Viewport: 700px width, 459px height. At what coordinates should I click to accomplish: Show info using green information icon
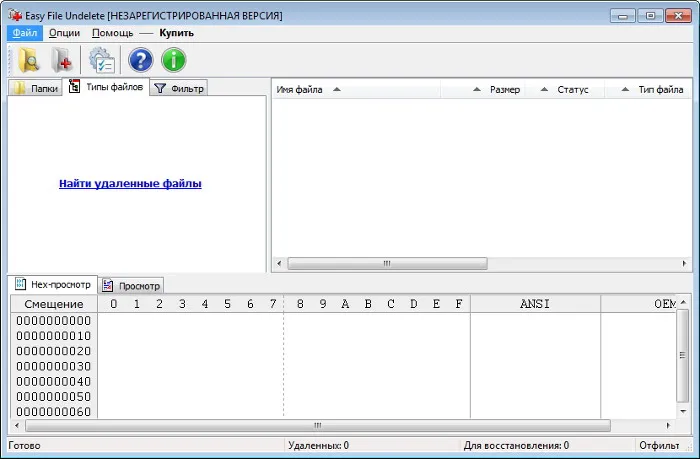(174, 60)
